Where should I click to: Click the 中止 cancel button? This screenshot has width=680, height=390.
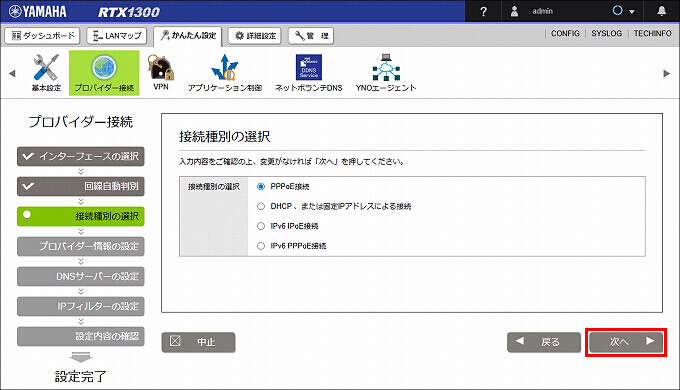click(199, 342)
